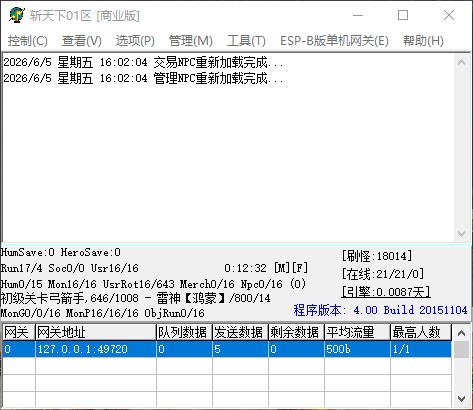Select the 管理NPC重新加载完成 log line
The height and width of the screenshot is (410, 473).
pyautogui.click(x=143, y=79)
